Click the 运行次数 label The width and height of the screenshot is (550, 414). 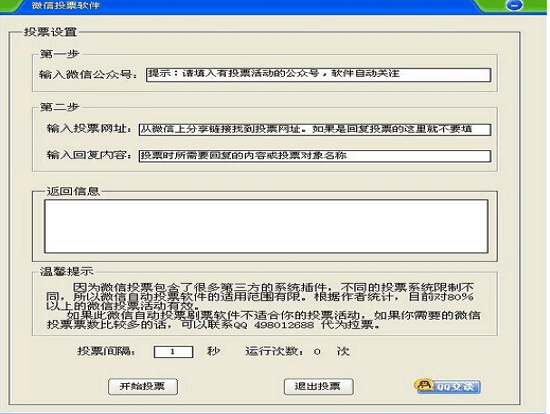click(275, 351)
